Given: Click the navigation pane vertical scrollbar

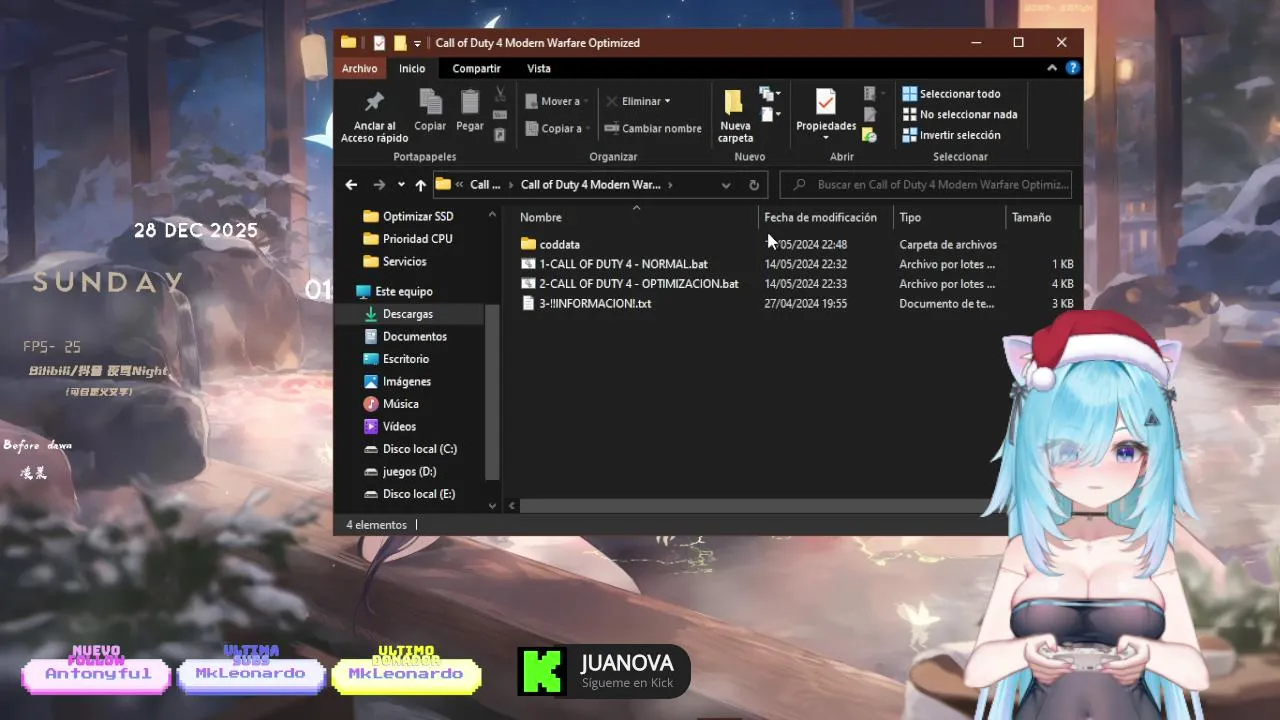Looking at the screenshot, I should tap(492, 390).
